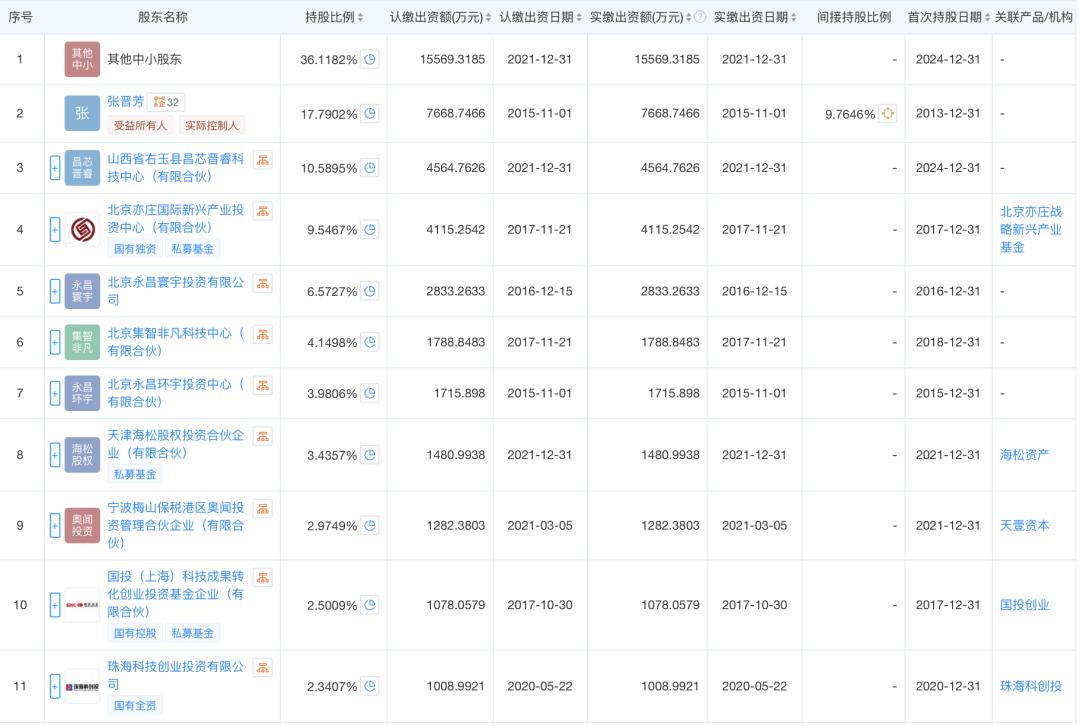Sort by 认缴出资额(万元) column header
Viewport: 1080px width, 726px height.
440,17
